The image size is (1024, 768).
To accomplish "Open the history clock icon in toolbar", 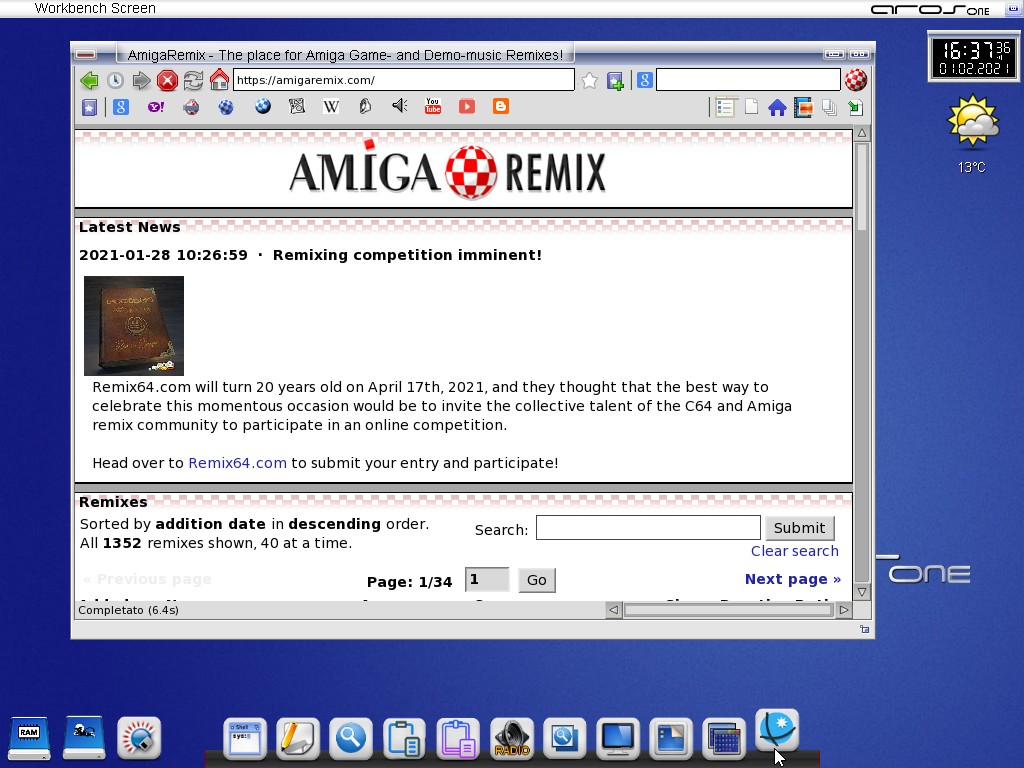I will coord(115,81).
